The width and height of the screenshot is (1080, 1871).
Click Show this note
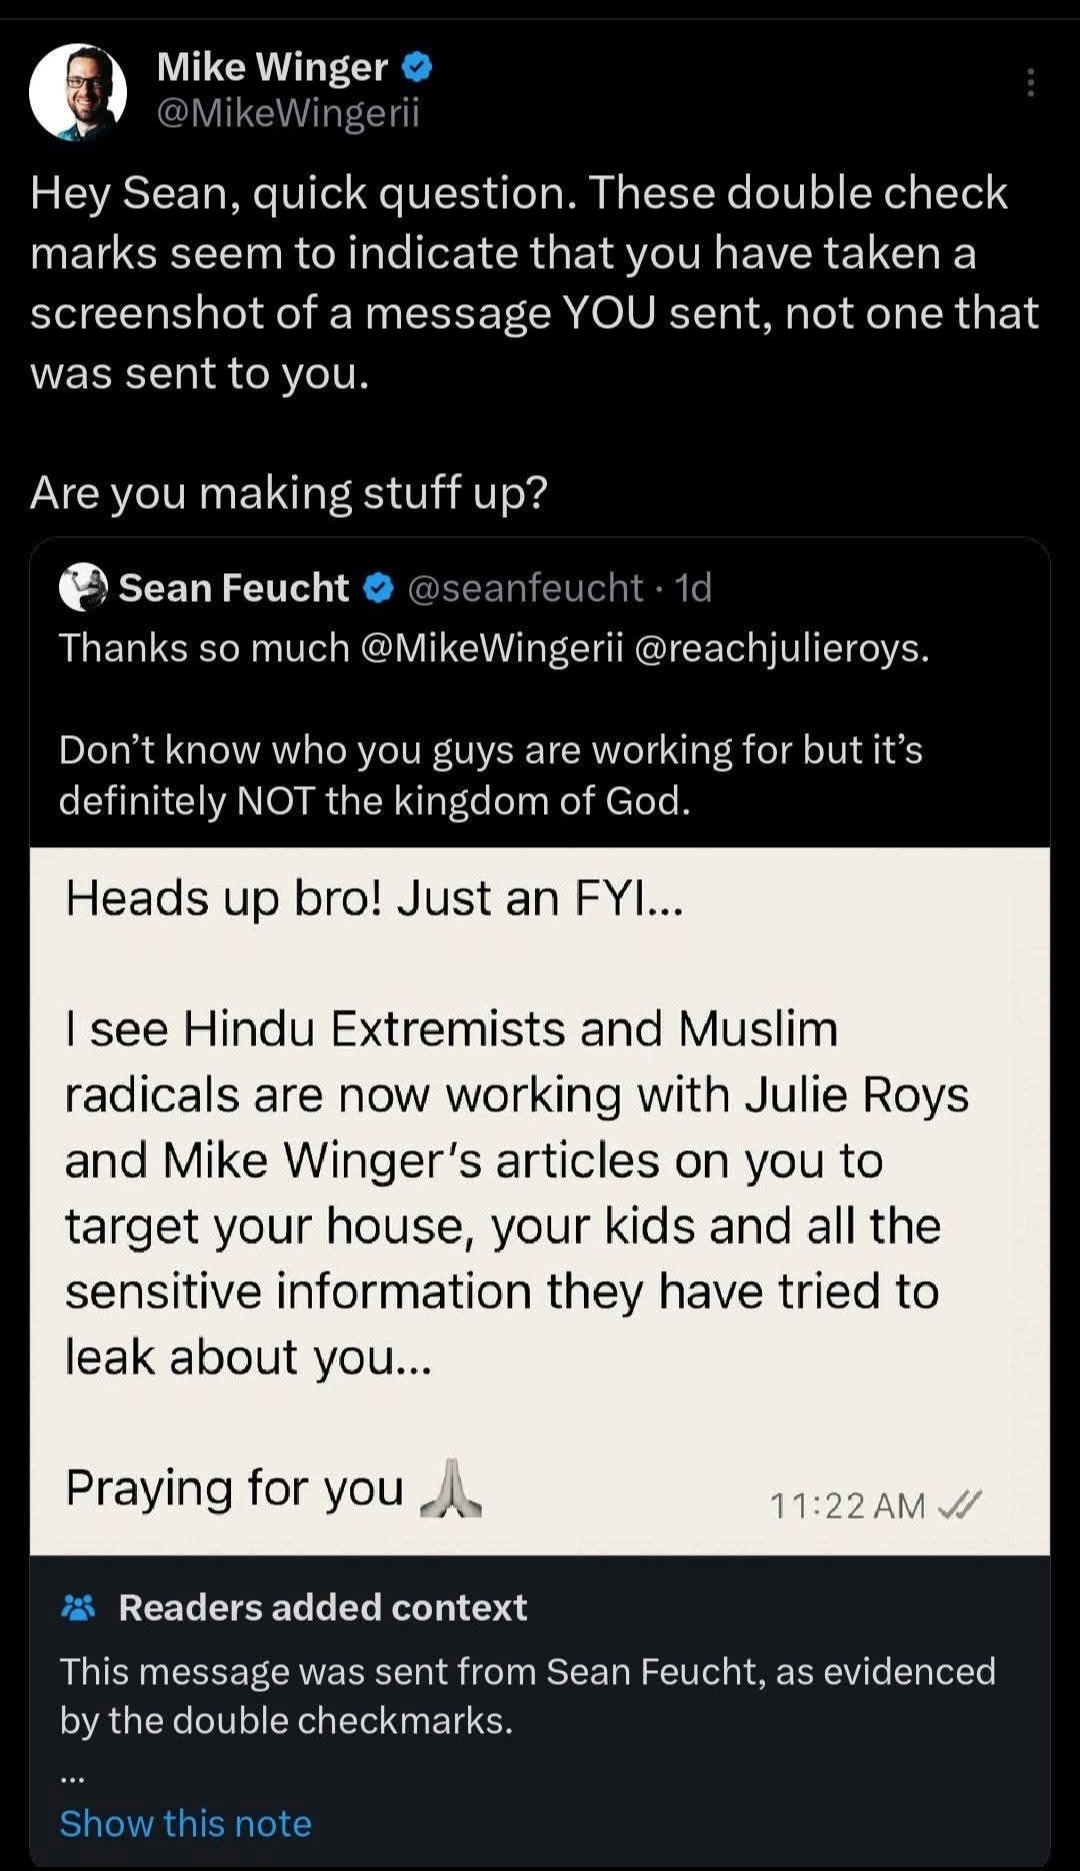186,1823
